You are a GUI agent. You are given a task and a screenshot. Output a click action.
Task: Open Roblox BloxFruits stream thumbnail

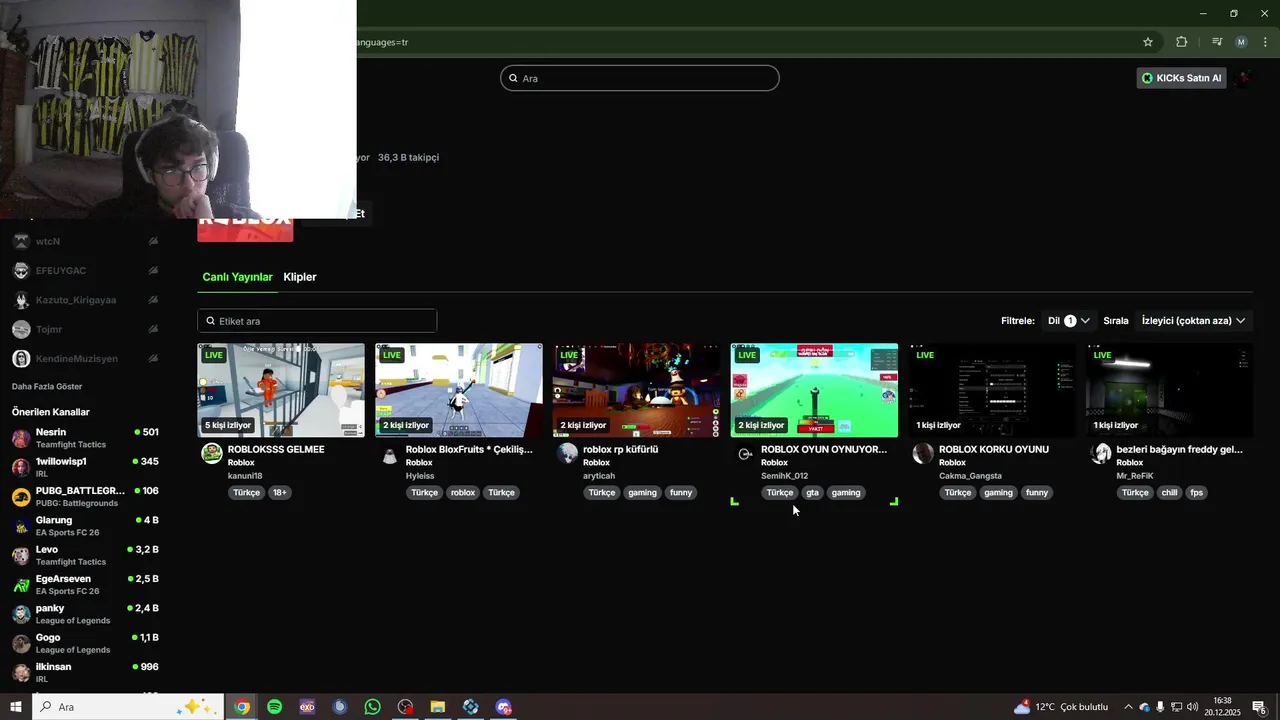(x=459, y=390)
